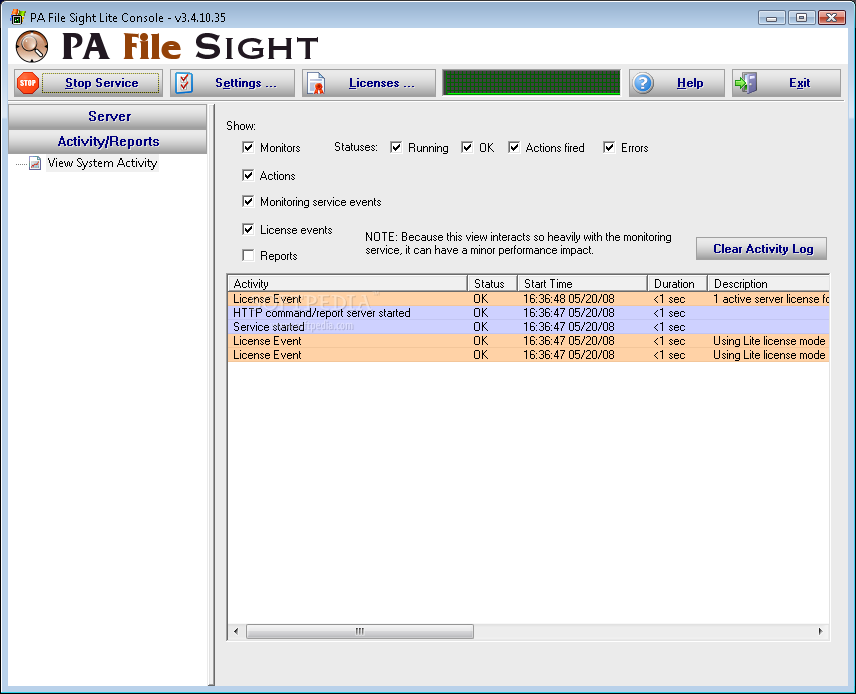Click the Help button label
Image resolution: width=856 pixels, height=694 pixels.
[689, 83]
